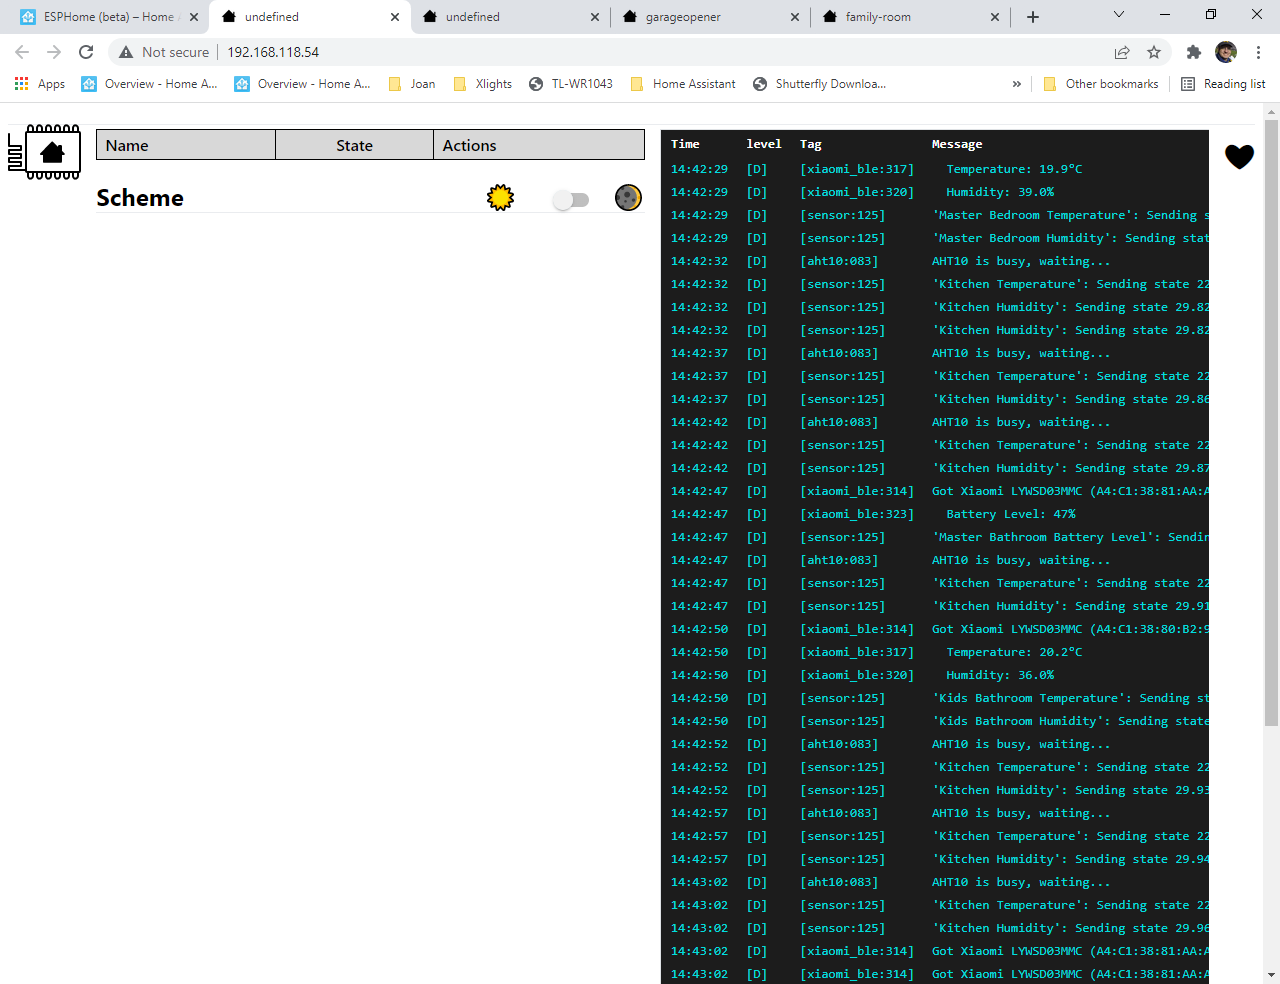
Task: Open the Home Assistant bookmark
Action: click(x=683, y=84)
